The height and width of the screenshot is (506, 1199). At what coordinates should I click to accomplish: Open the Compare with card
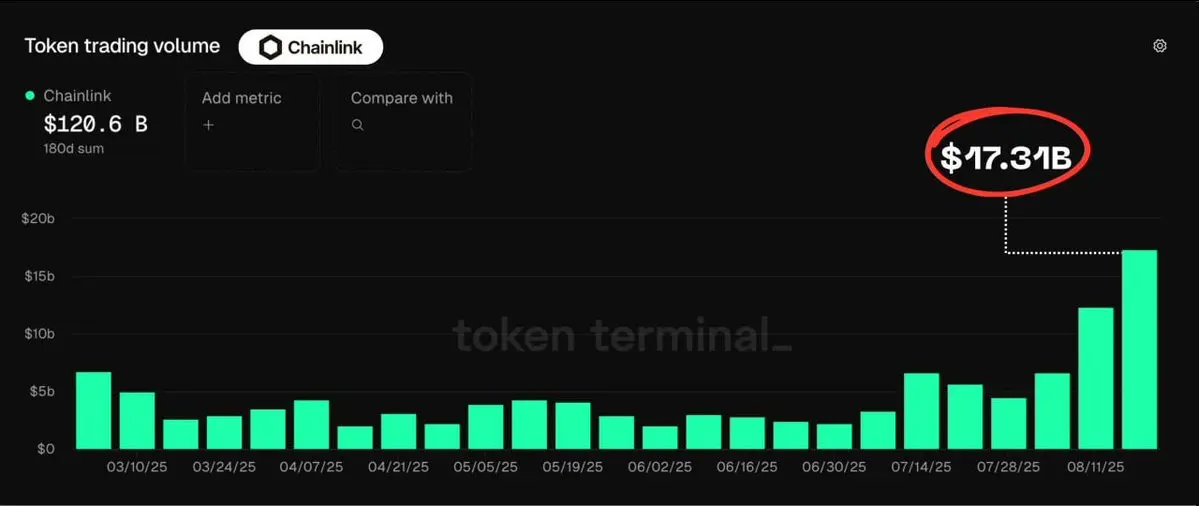click(402, 121)
